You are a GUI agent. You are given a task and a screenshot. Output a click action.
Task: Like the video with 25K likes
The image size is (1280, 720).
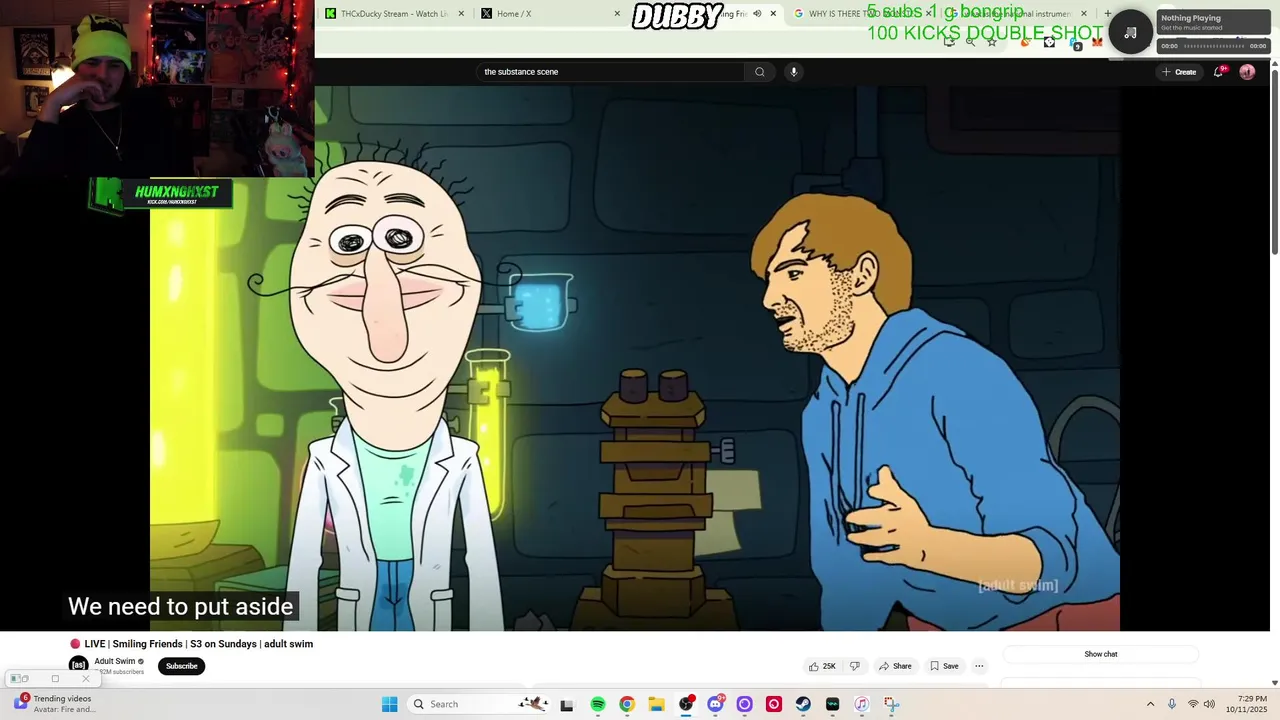point(822,666)
